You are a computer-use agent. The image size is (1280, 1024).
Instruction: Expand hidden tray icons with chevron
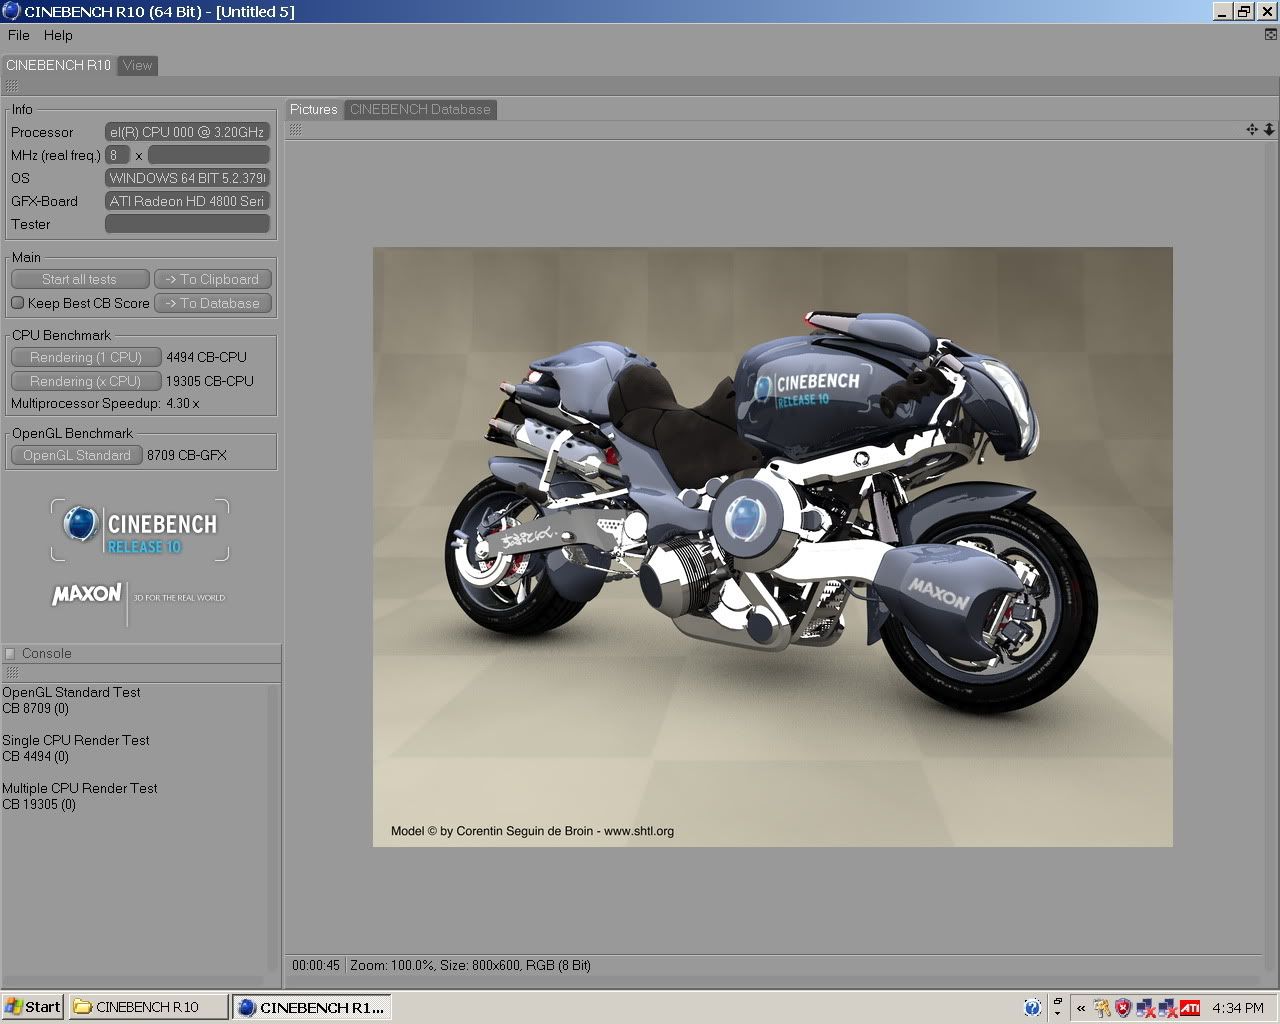pos(1081,1007)
